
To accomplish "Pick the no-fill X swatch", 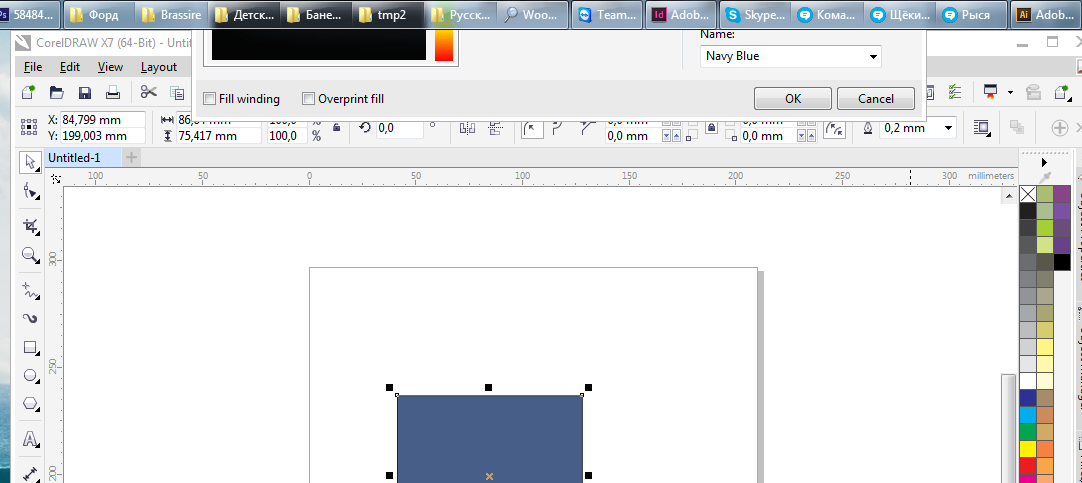I will pyautogui.click(x=1027, y=194).
